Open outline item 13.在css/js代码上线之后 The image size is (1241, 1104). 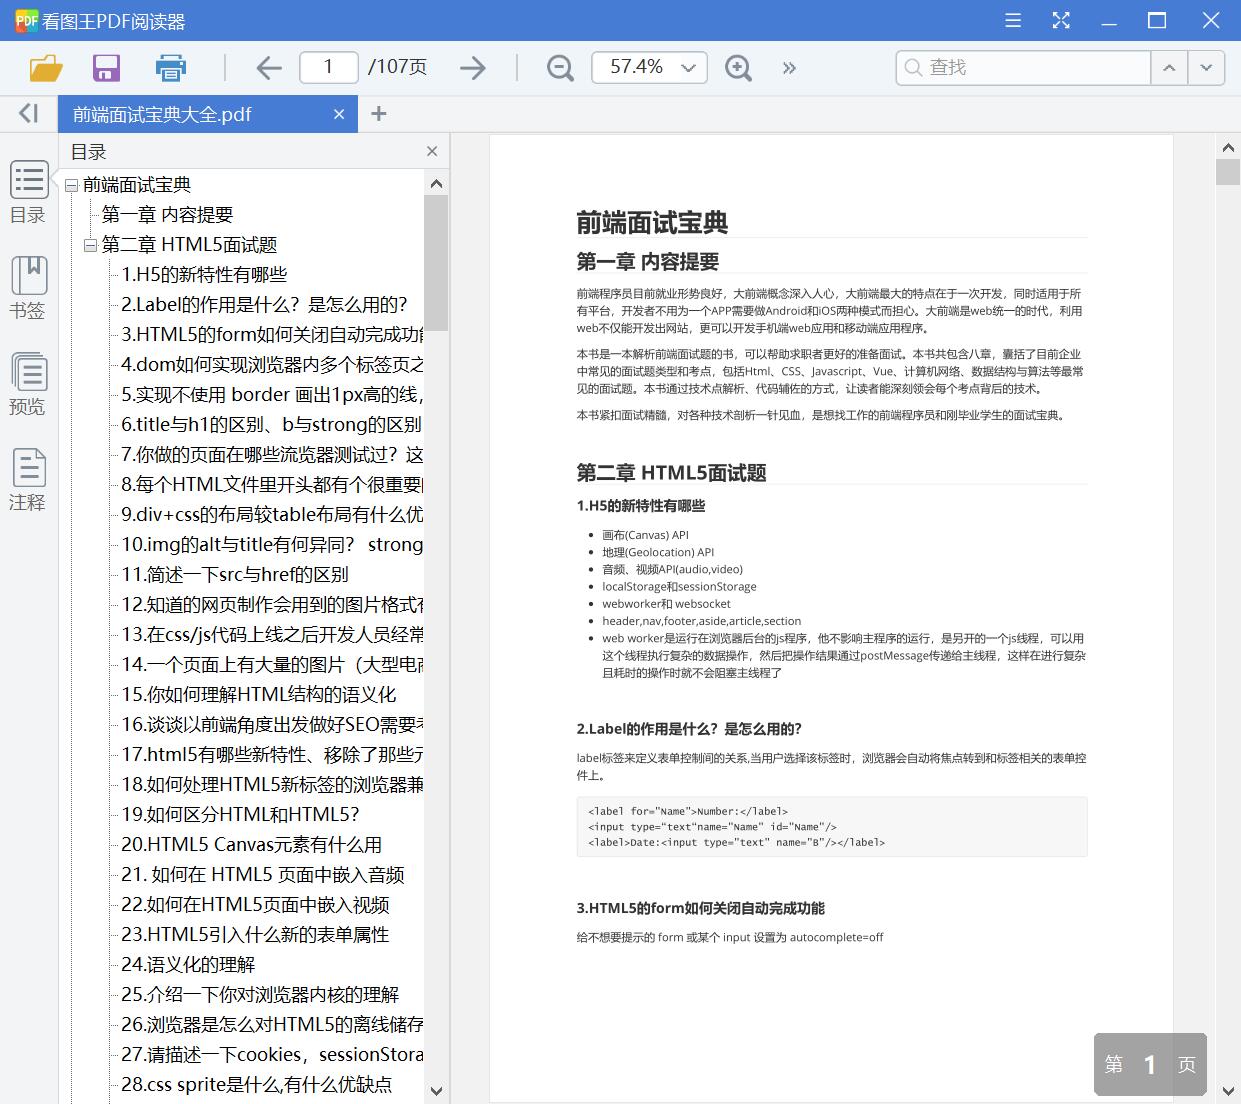pyautogui.click(x=272, y=635)
